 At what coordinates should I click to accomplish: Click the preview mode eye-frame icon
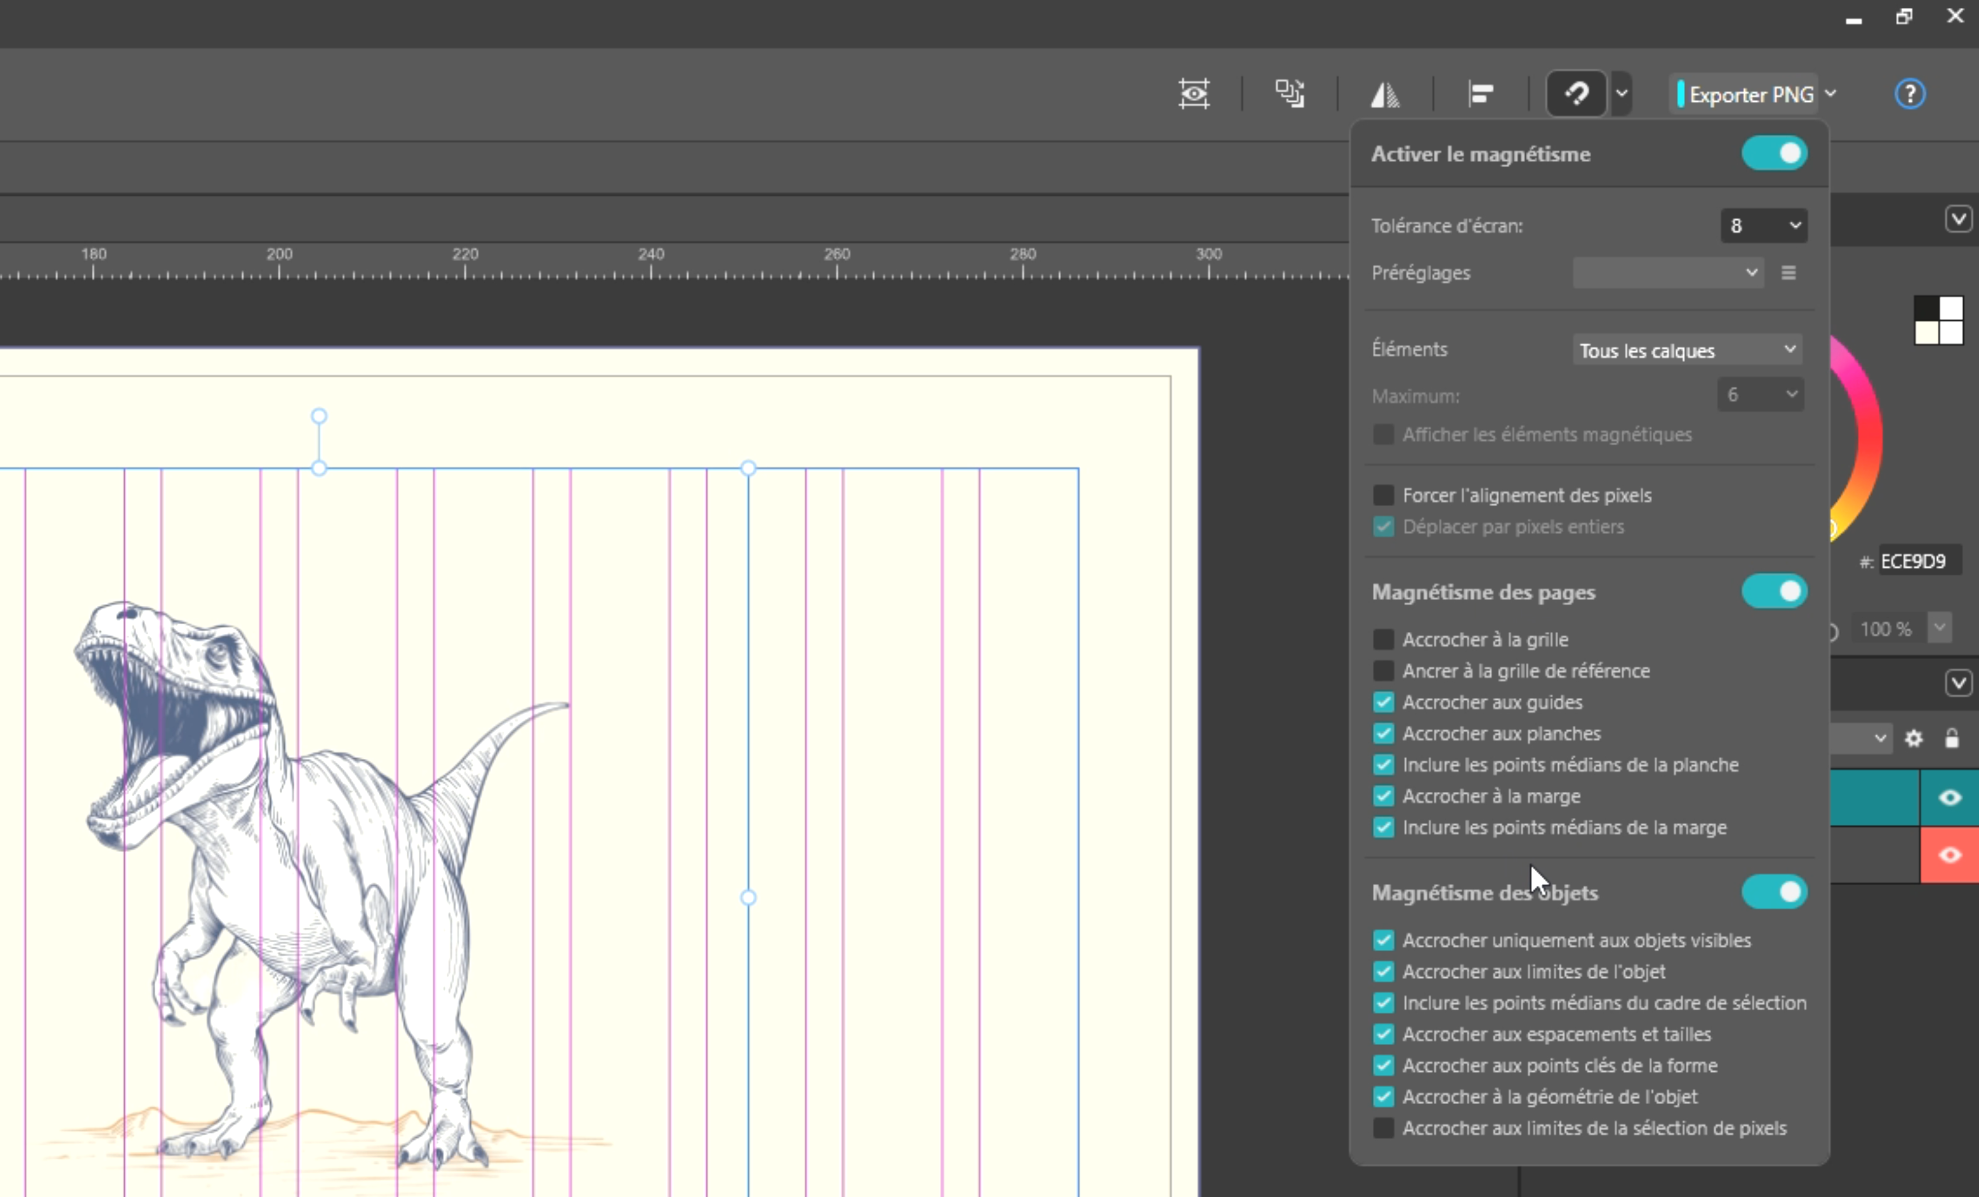[x=1194, y=94]
